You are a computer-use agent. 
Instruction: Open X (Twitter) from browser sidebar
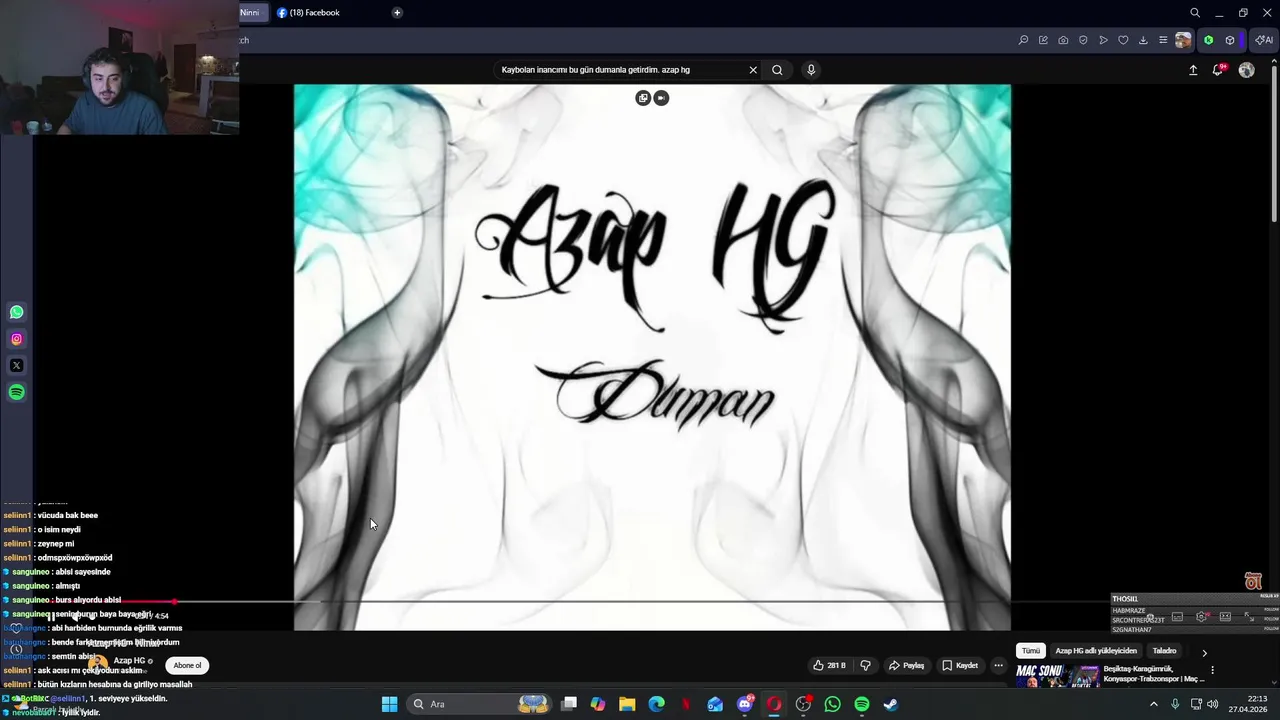click(16, 366)
